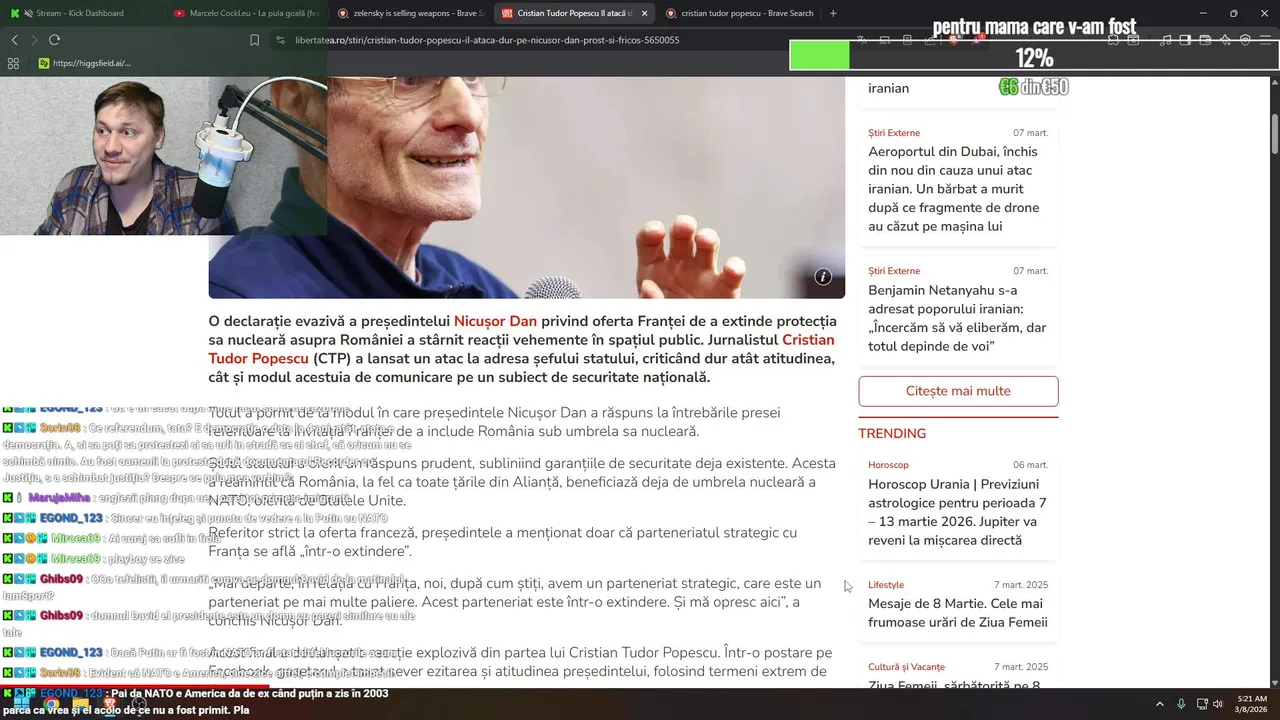This screenshot has width=1280, height=720.
Task: Switch to the Marcelo CockLeu YouTube tab
Action: click(245, 13)
